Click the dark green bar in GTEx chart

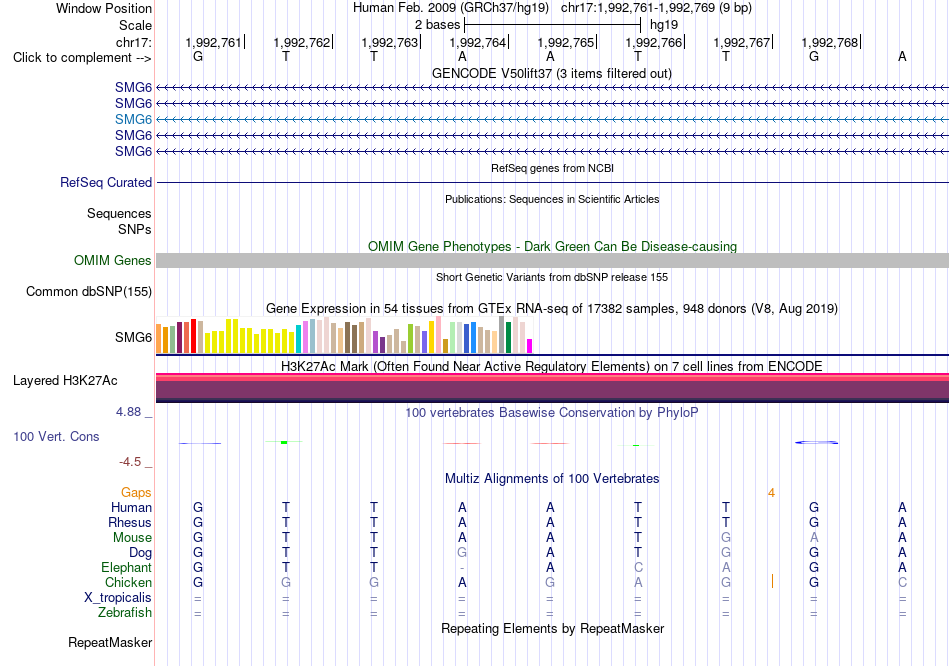[x=508, y=338]
